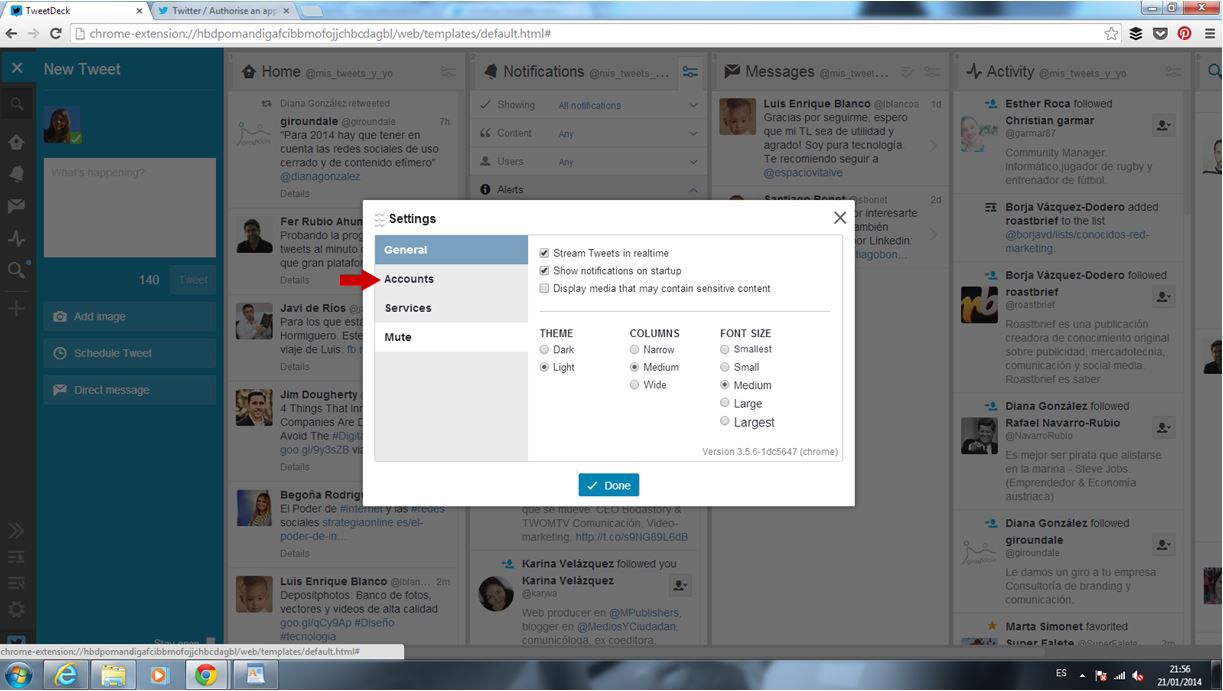Expand the Content filter in Notifications

click(693, 133)
